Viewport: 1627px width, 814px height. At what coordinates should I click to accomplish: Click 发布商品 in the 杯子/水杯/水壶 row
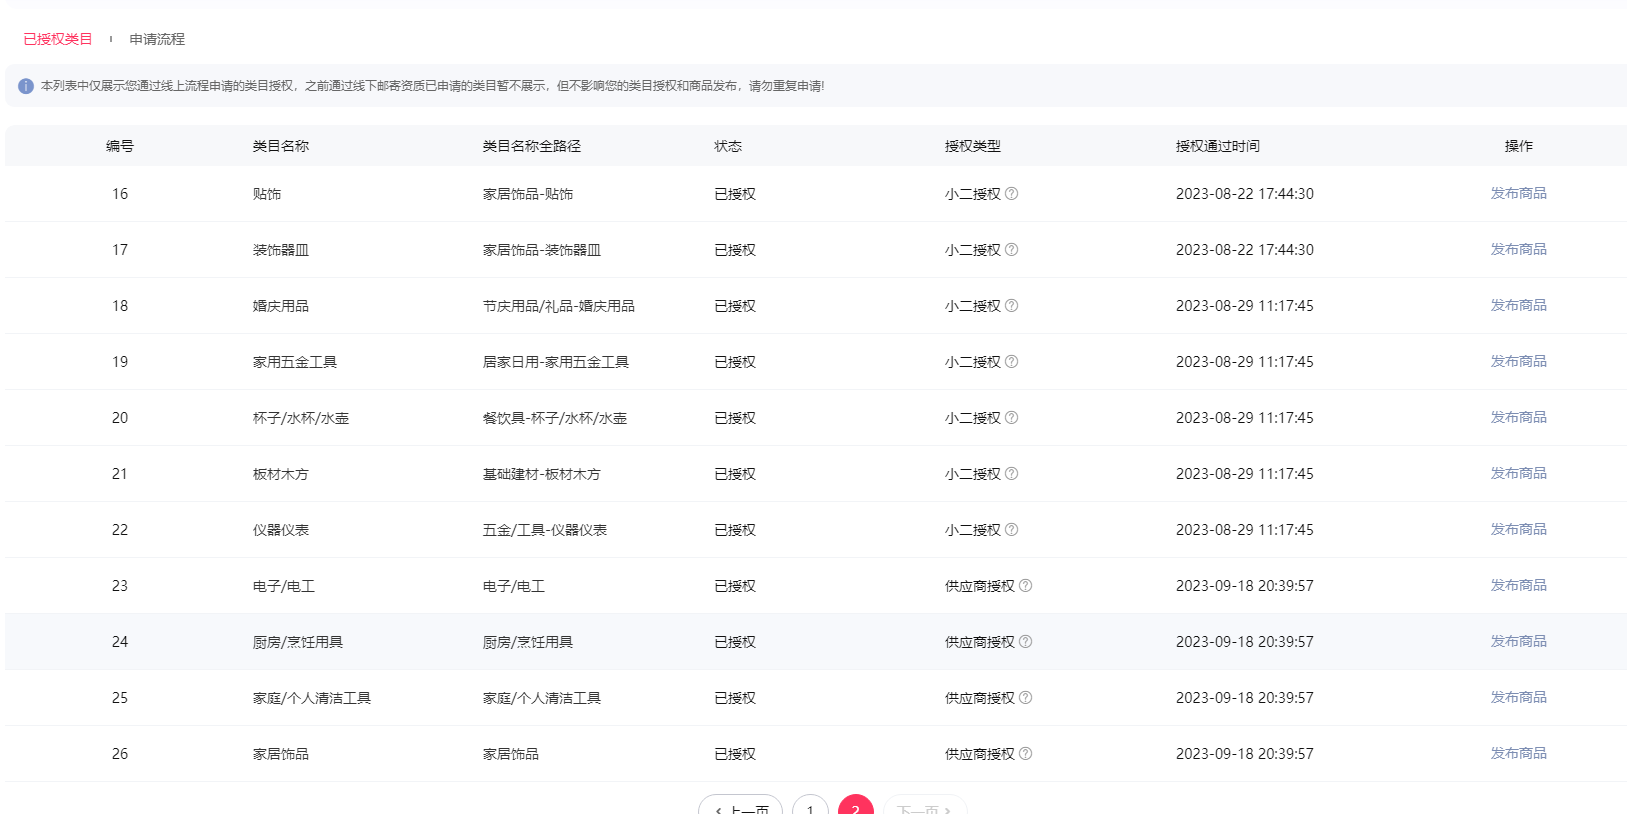1518,417
